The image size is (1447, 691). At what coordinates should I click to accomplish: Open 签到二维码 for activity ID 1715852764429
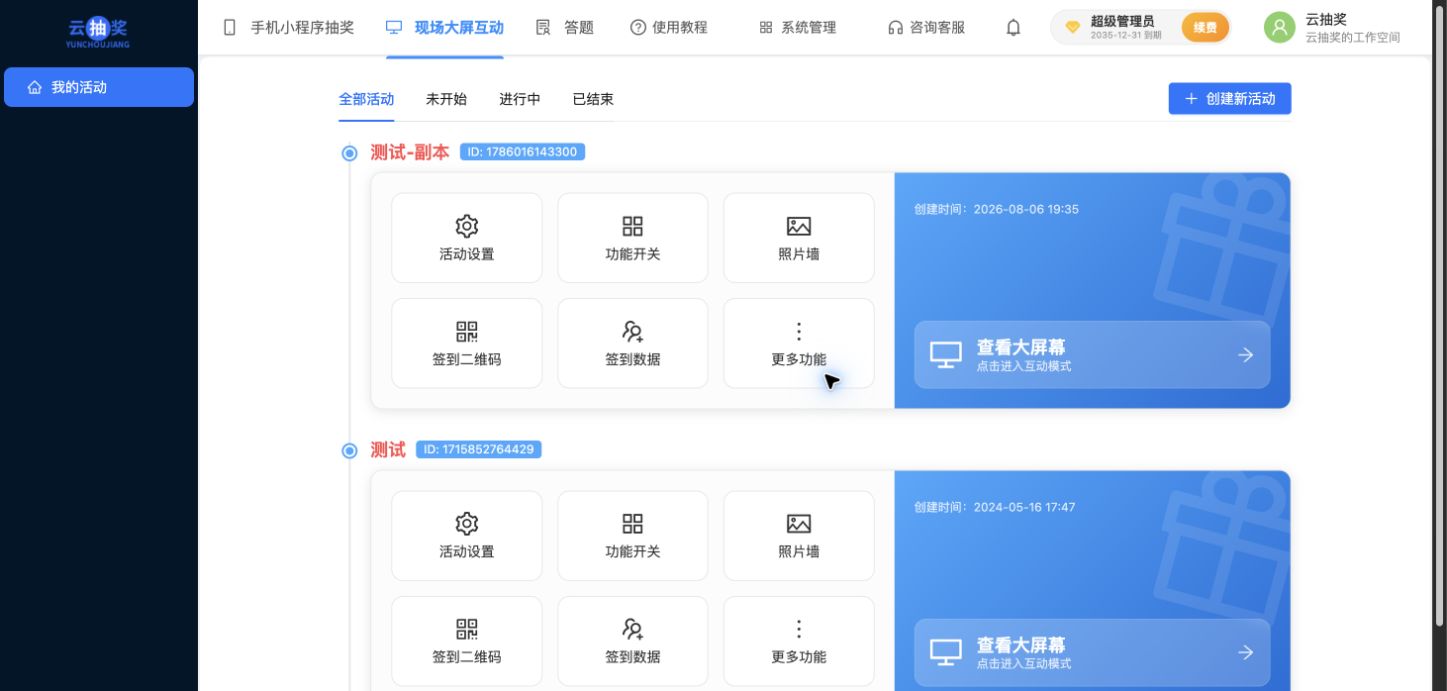click(x=467, y=641)
